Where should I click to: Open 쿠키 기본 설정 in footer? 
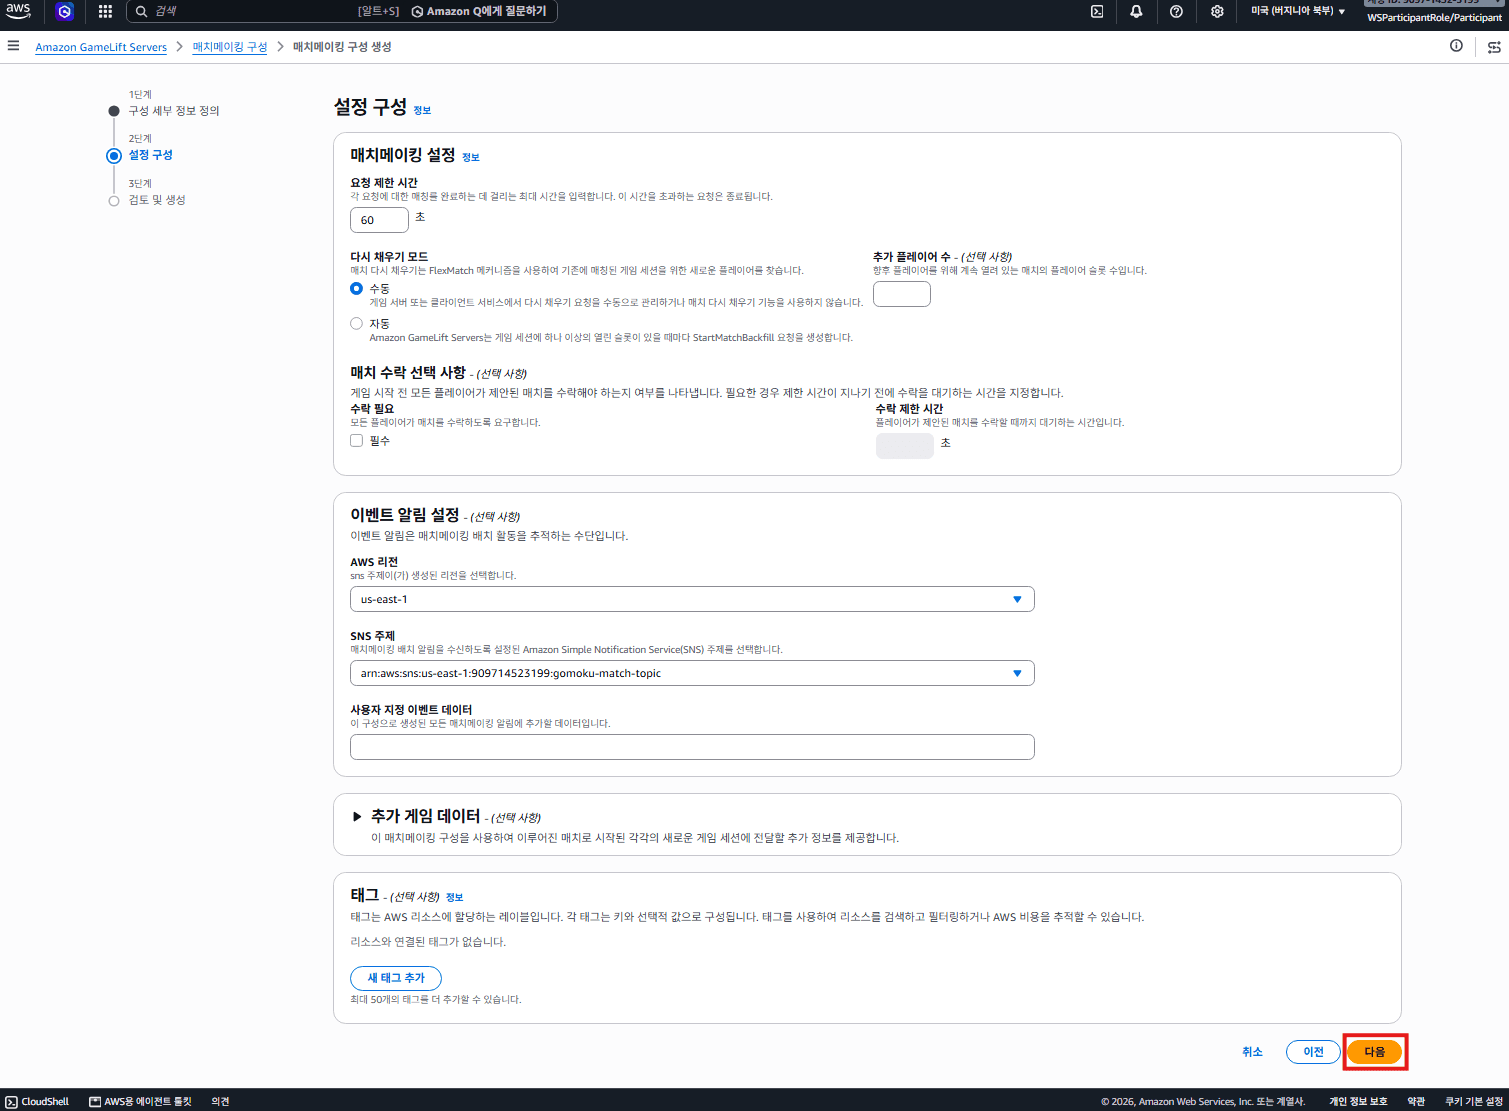(1474, 1101)
